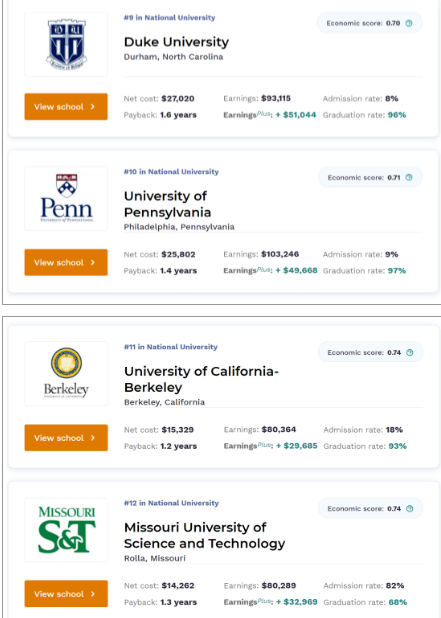Select View school button for UC Berkeley
Screen dimensions: 441x618
coord(66,438)
